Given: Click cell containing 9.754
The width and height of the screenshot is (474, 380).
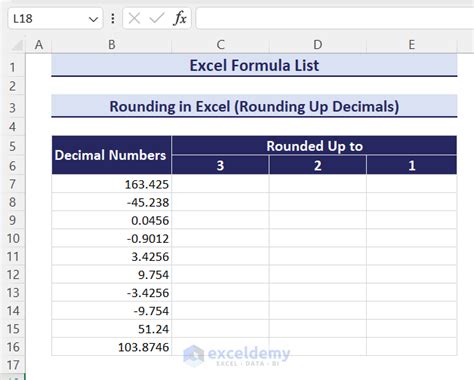Looking at the screenshot, I should (112, 274).
